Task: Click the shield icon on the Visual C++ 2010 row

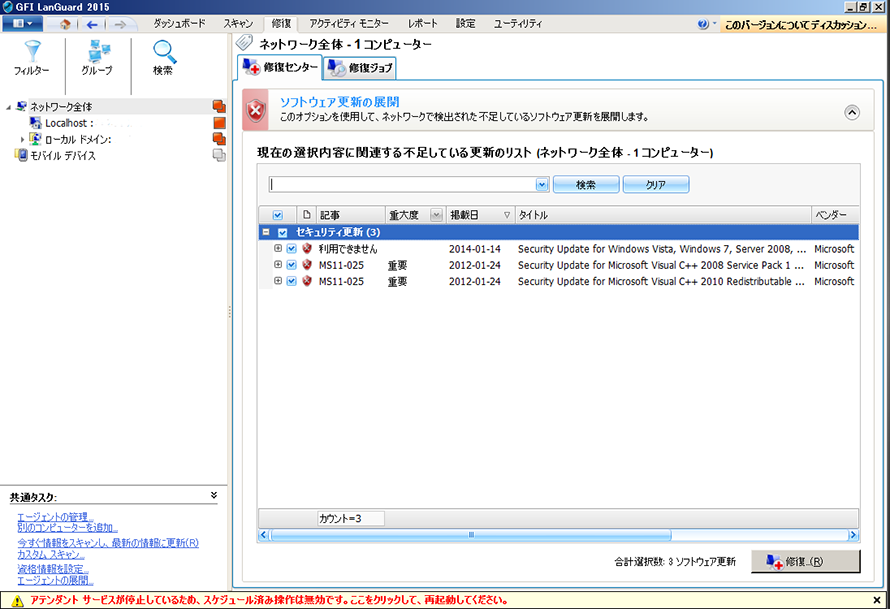Action: [x=307, y=281]
